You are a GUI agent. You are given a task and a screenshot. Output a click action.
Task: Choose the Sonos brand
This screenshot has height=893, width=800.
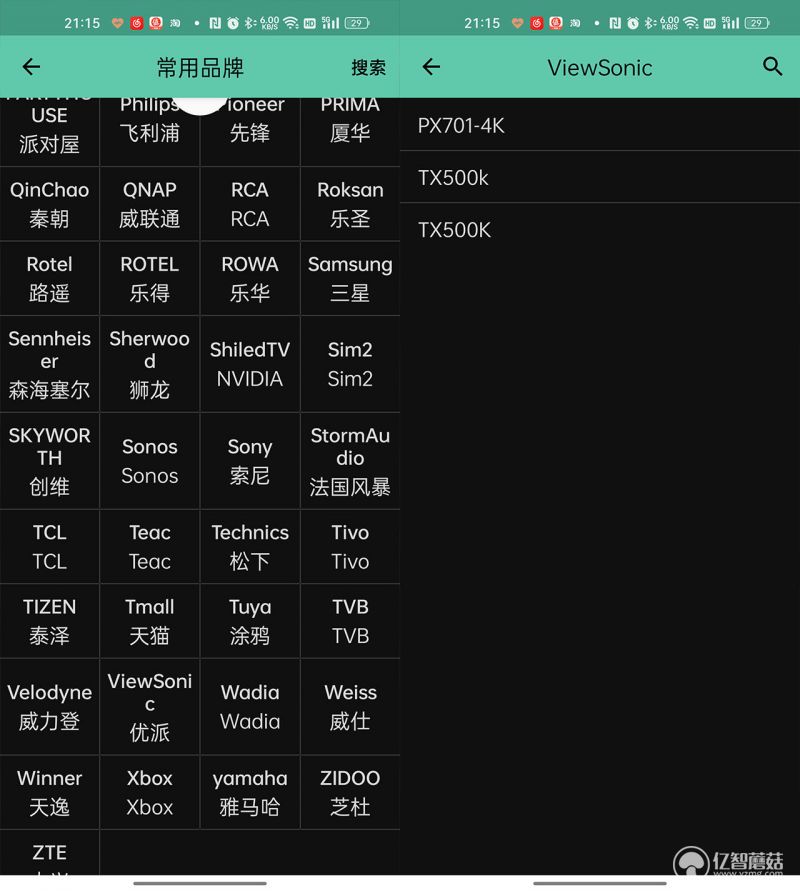click(x=150, y=461)
